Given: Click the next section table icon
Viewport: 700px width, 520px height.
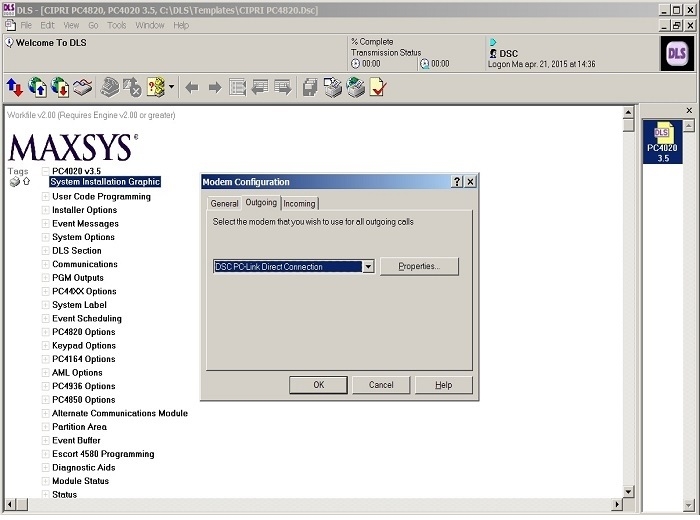Looking at the screenshot, I should (x=283, y=87).
